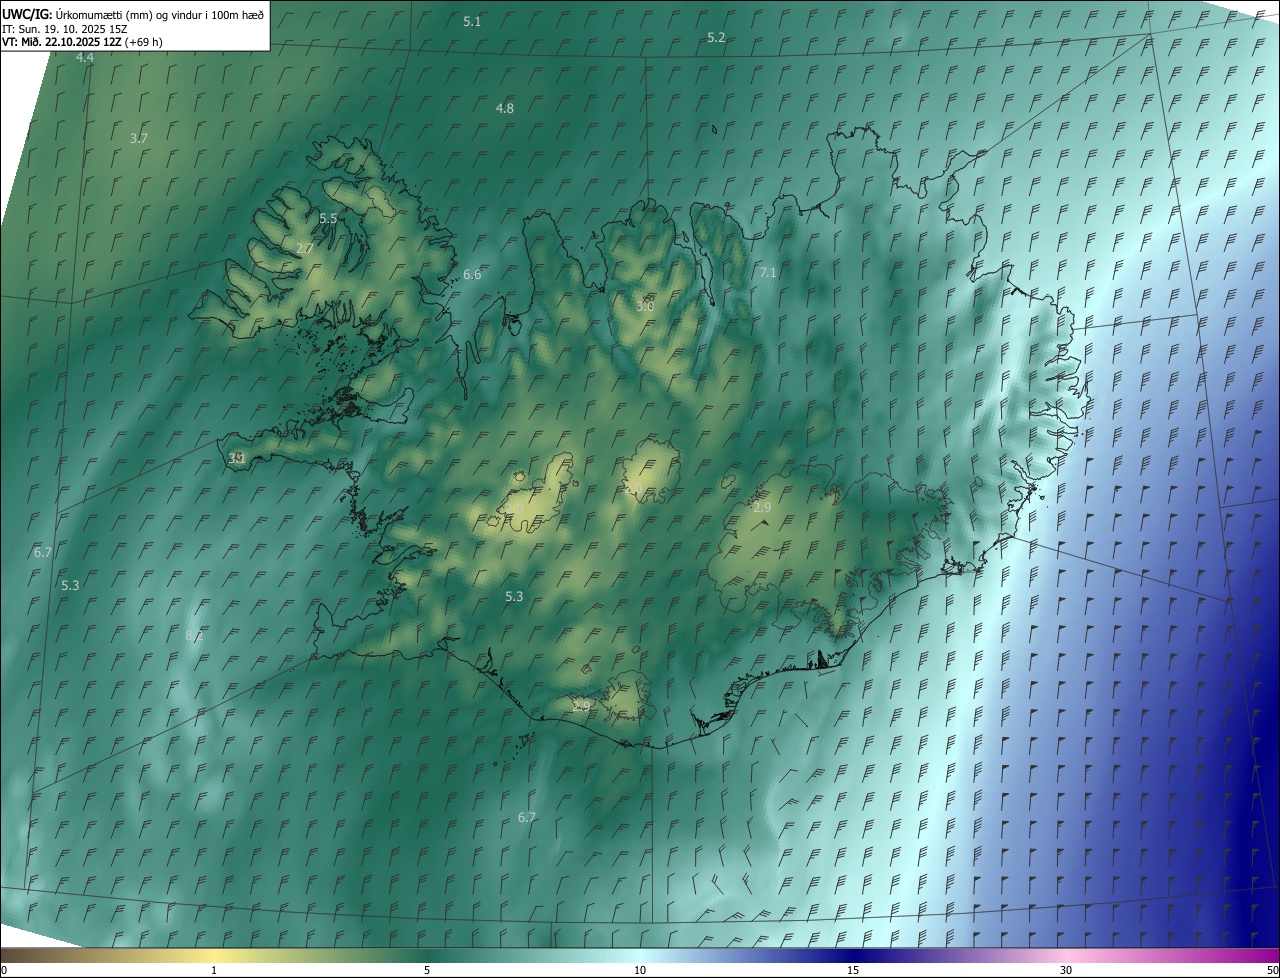Click the 7.1 value on the map

768,272
